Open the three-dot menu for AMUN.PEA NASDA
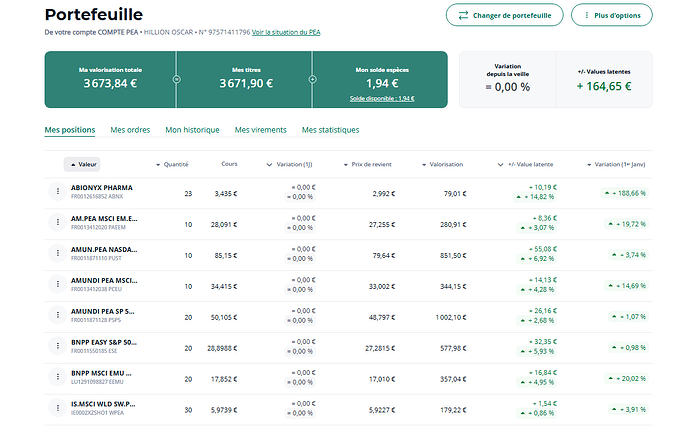This screenshot has width=690, height=447. pyautogui.click(x=57, y=254)
